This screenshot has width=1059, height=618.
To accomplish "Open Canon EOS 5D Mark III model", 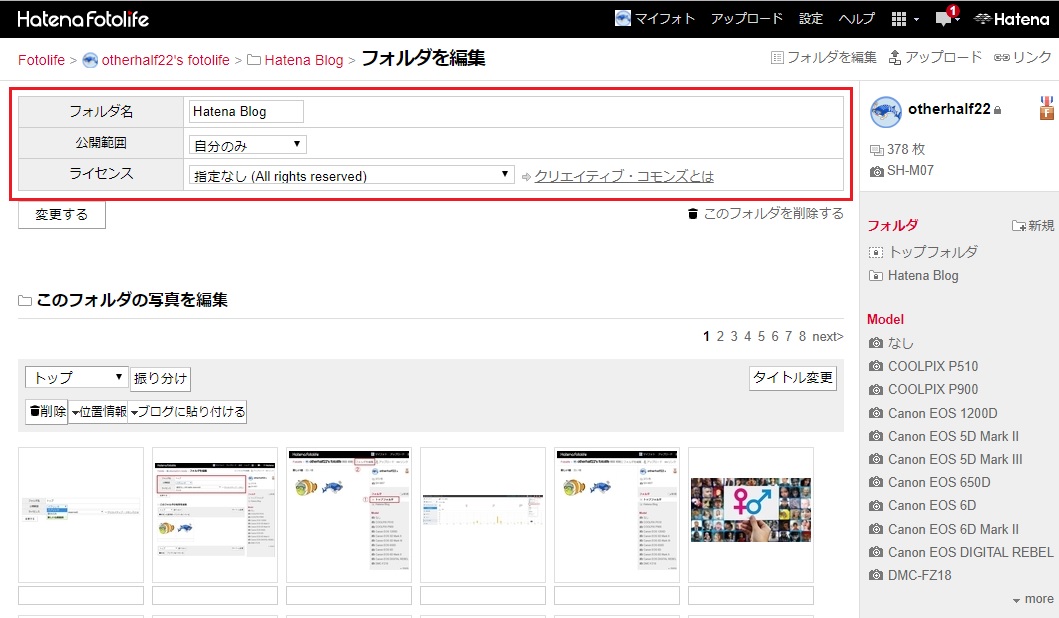I will pyautogui.click(x=955, y=459).
